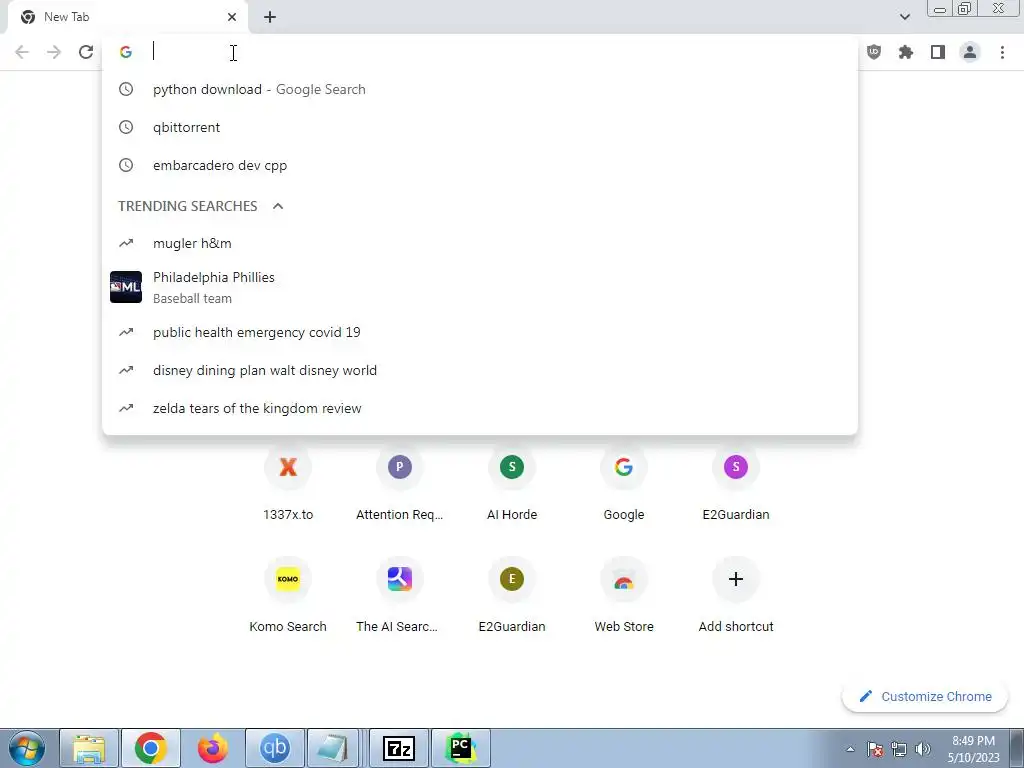This screenshot has height=768, width=1024.
Task: Open 7-Zip from the taskbar
Action: (x=399, y=748)
